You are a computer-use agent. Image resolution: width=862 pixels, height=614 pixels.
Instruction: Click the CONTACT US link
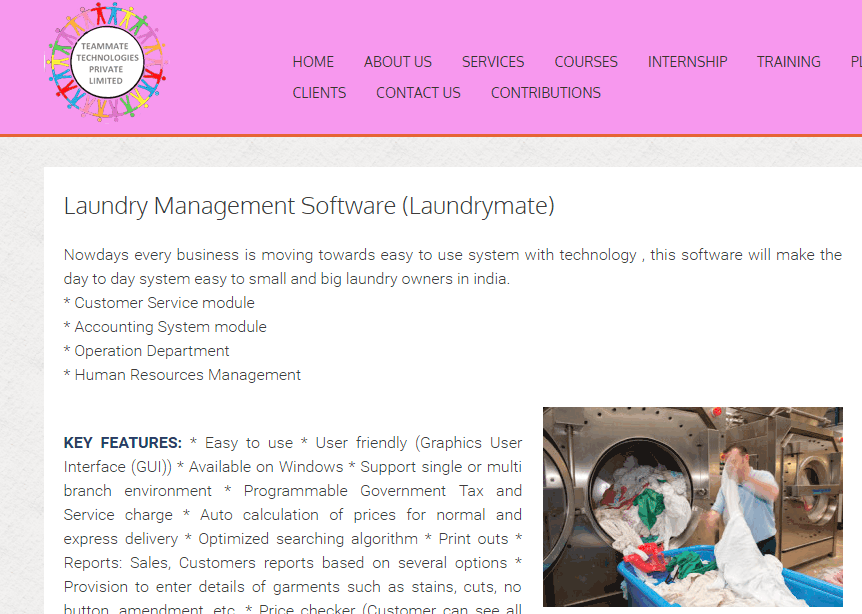tap(418, 93)
